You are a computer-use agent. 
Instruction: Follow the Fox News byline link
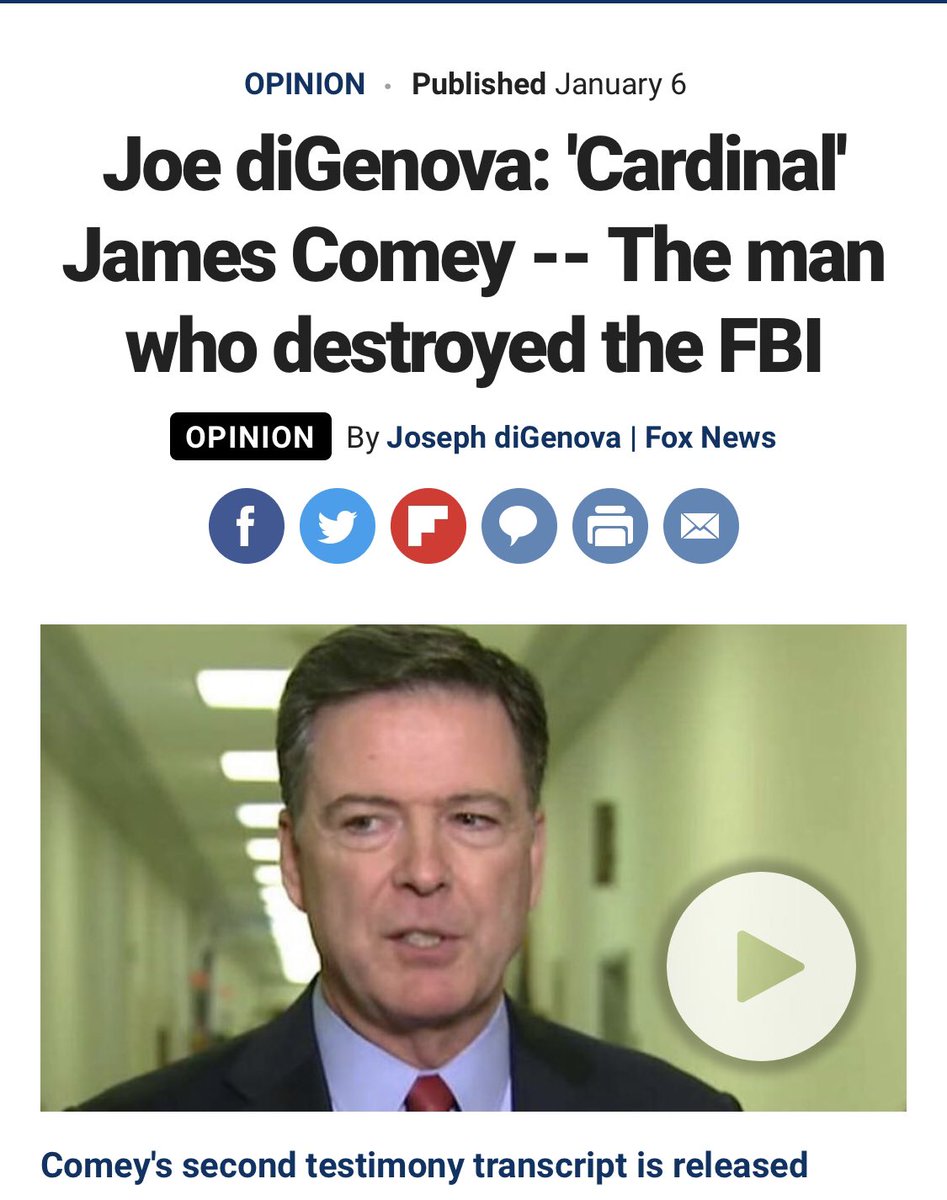[x=710, y=437]
